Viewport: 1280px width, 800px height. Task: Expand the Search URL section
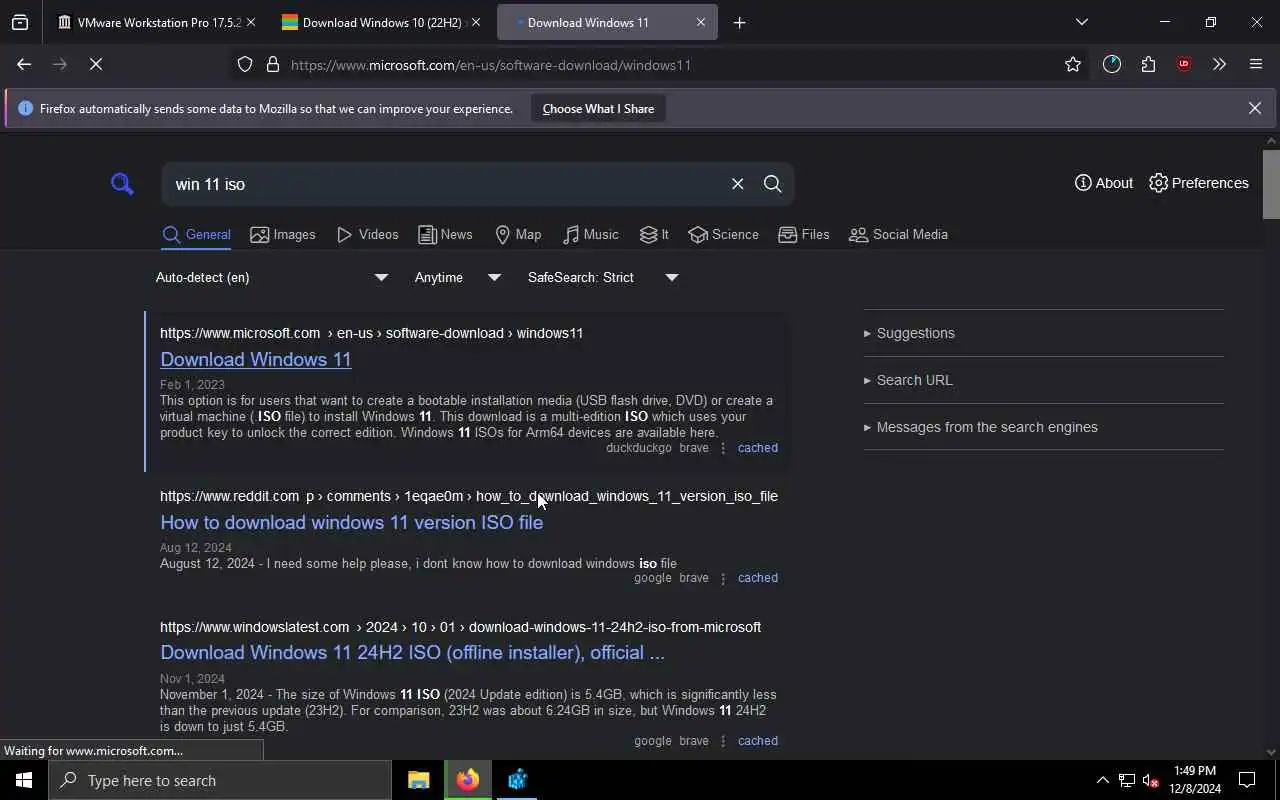[x=907, y=380]
